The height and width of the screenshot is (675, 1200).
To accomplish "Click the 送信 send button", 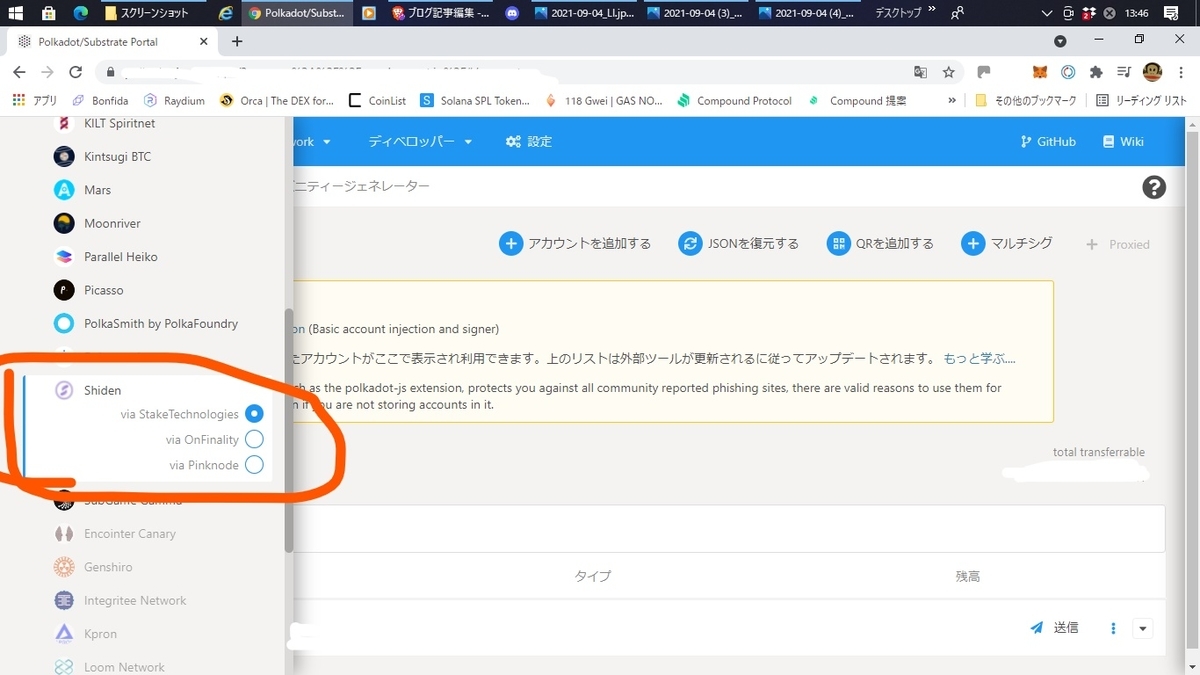I will click(x=1055, y=628).
